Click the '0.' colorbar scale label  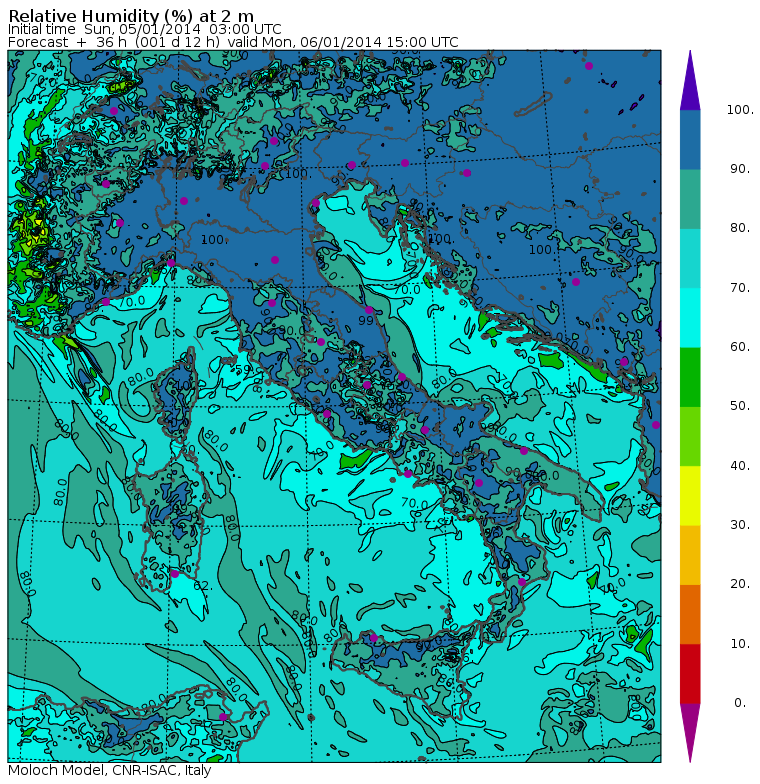[x=740, y=703]
